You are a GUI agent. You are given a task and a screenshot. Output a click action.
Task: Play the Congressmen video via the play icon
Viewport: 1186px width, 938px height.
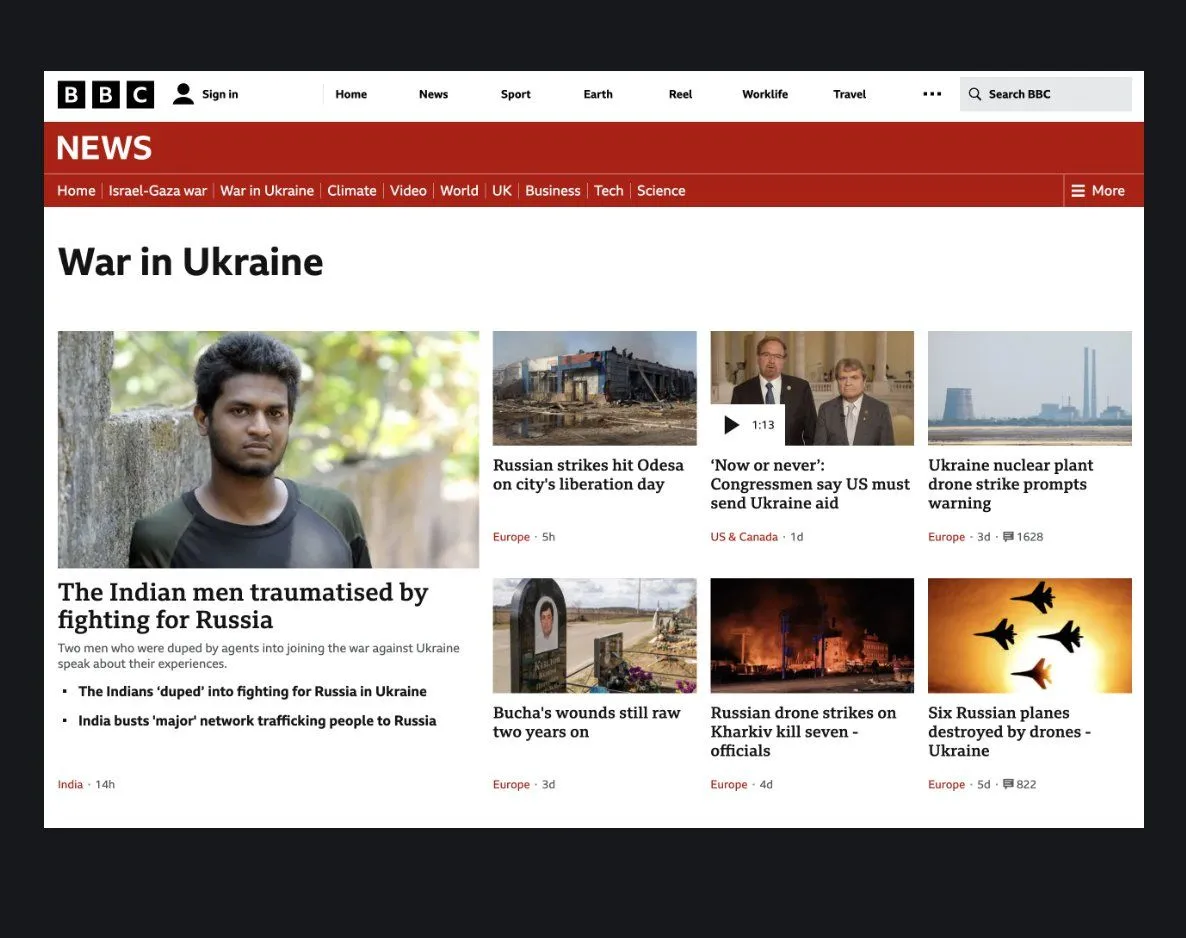point(731,425)
